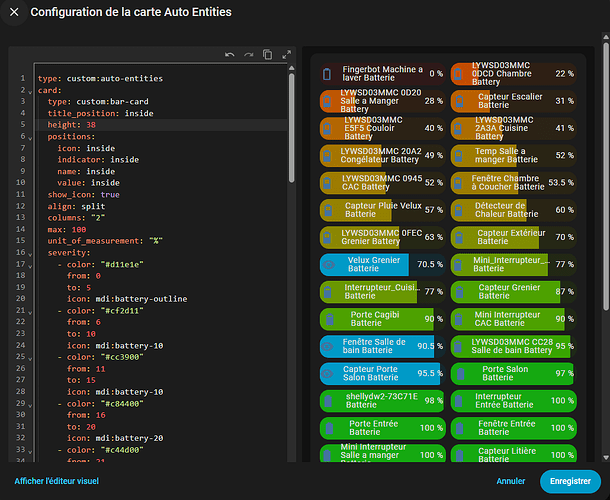Image resolution: width=610 pixels, height=500 pixels.
Task: Click battery icon of Capteur Escalier Battery
Action: pyautogui.click(x=459, y=101)
